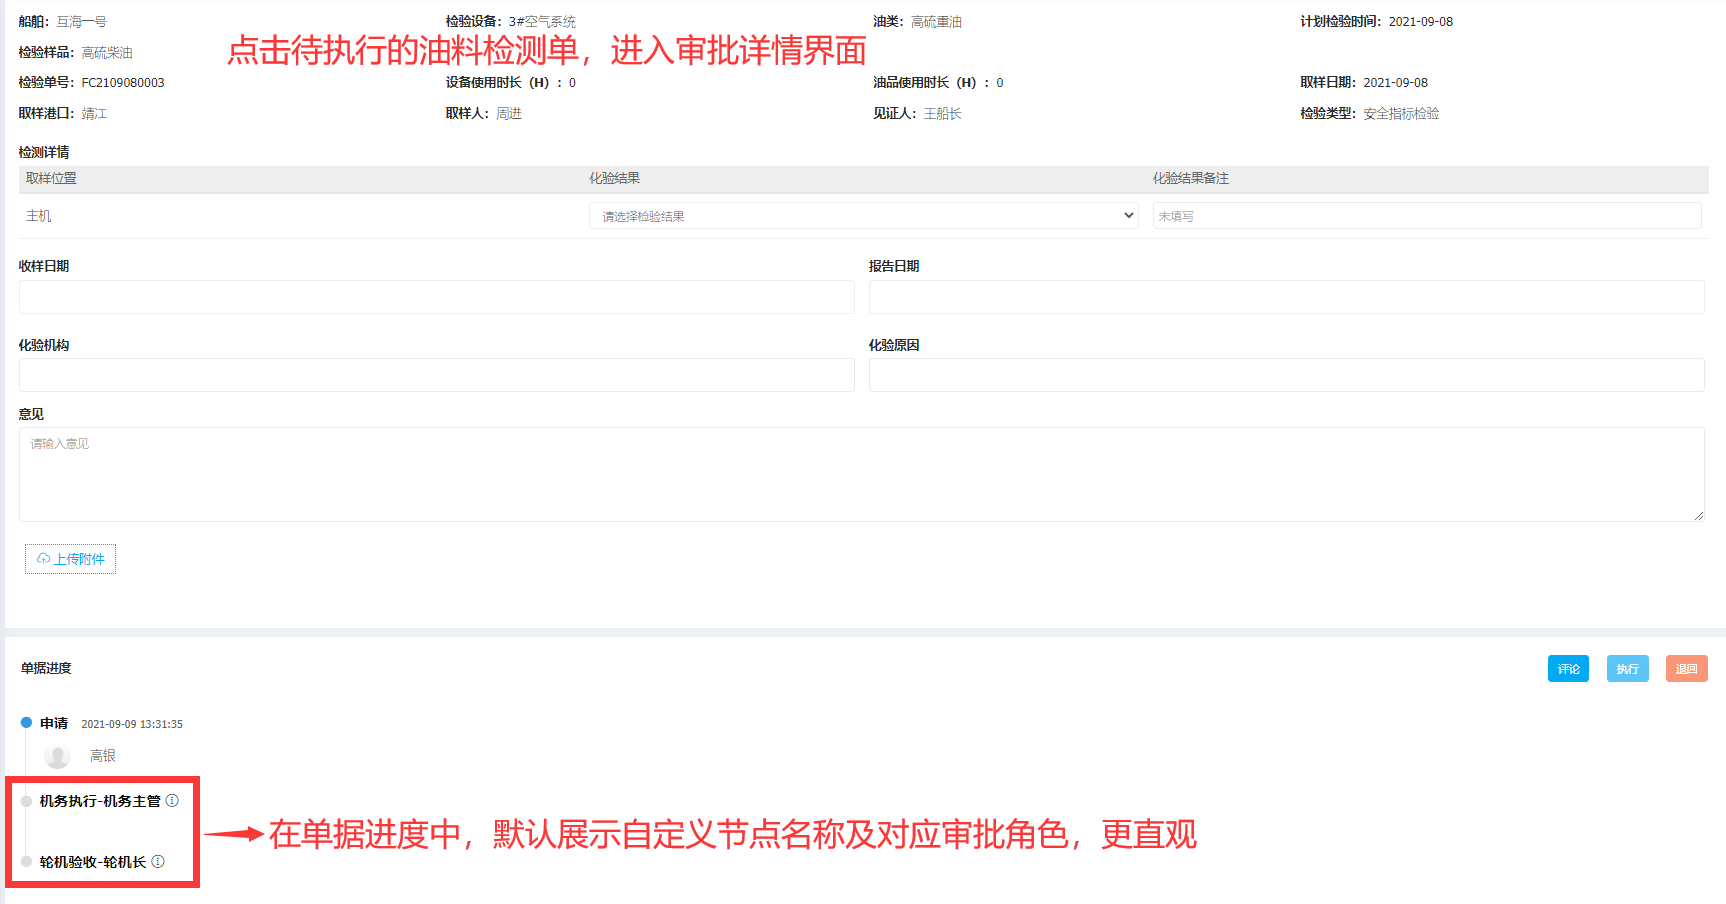This screenshot has width=1726, height=904.
Task: Click the blue 申请 progress node dot
Action: (26, 723)
